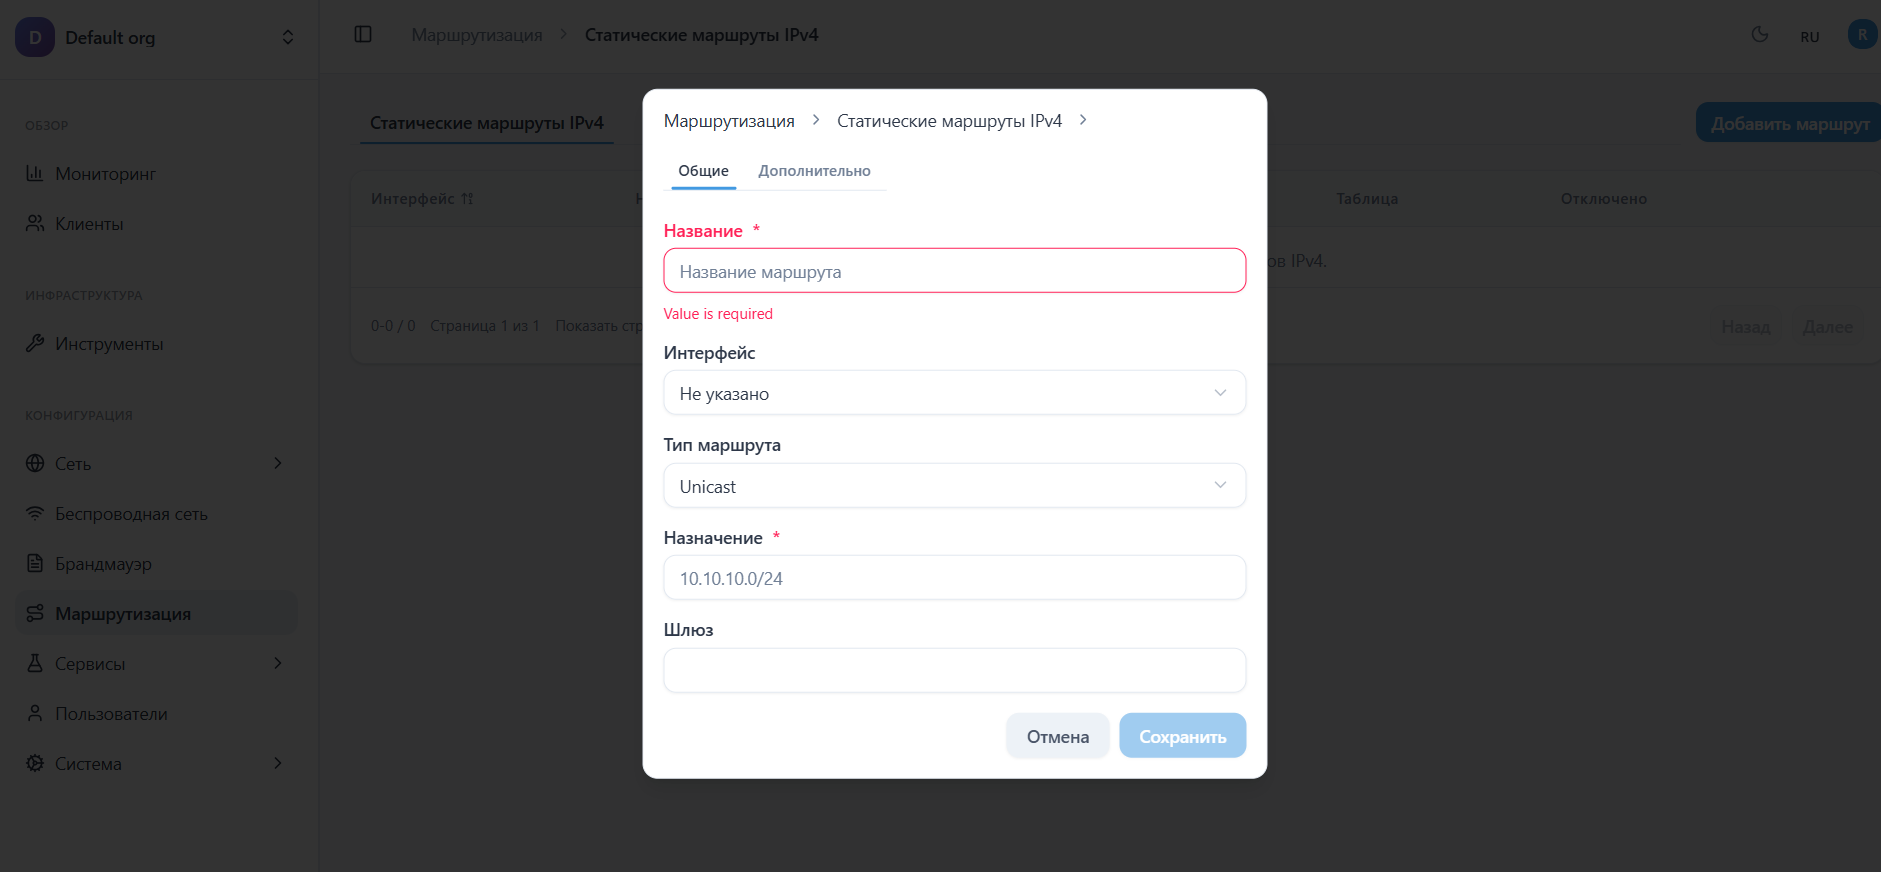The image size is (1881, 872).
Task: Sort the Интерфейс column
Action: pyautogui.click(x=467, y=198)
